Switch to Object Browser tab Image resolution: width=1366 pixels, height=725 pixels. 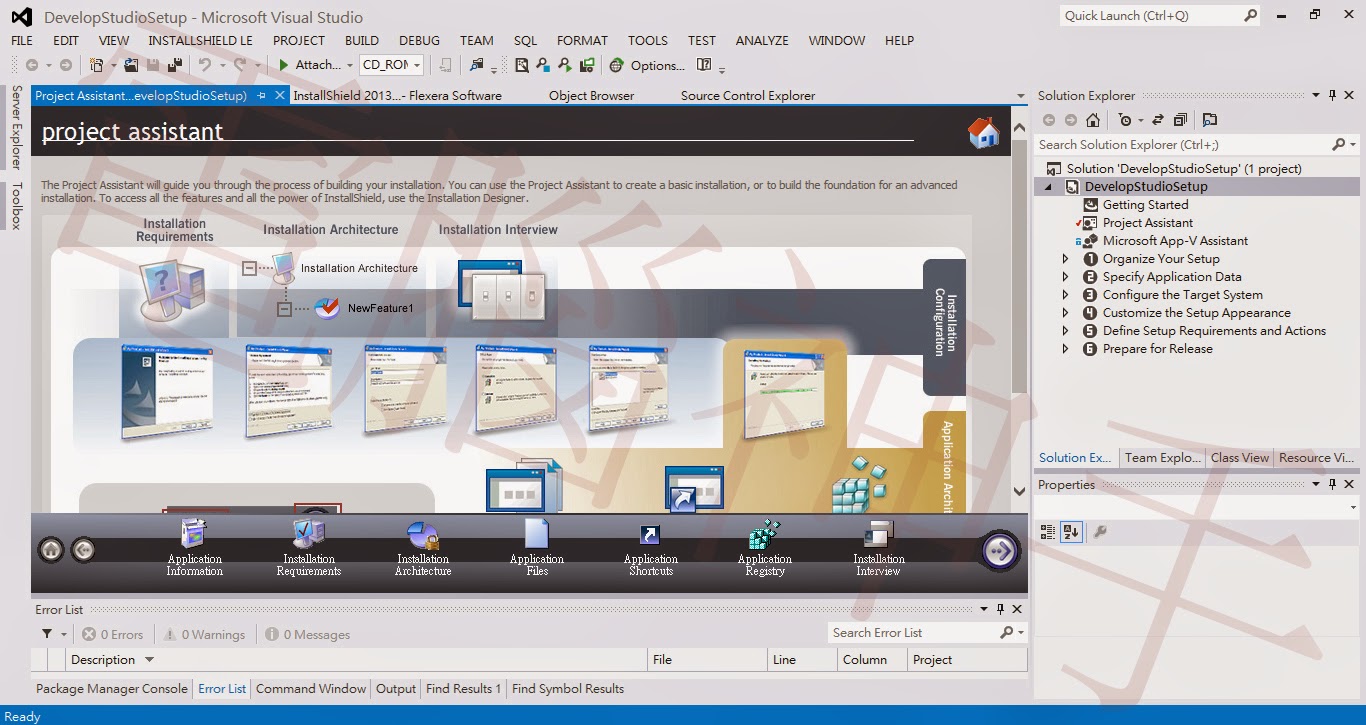591,96
